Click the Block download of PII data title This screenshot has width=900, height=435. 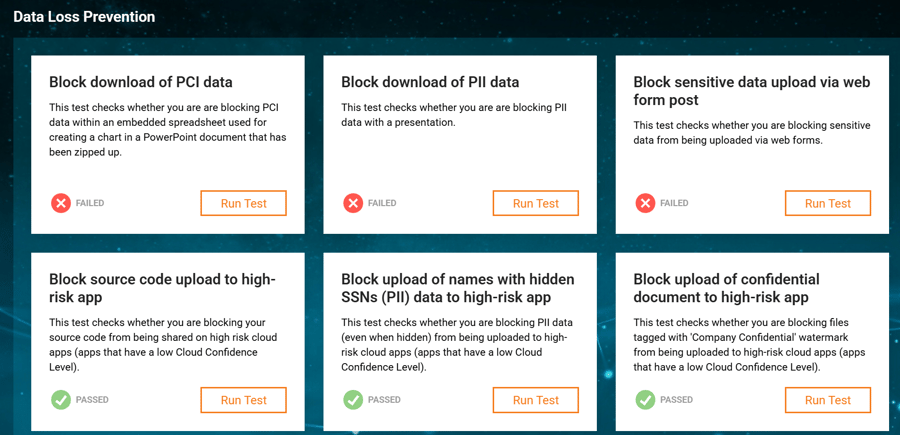coord(430,82)
